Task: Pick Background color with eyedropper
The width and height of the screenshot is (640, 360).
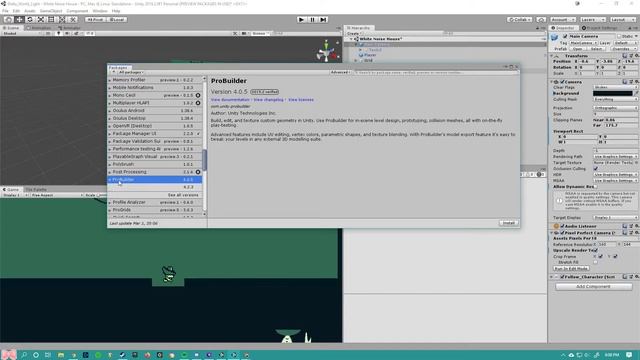Action: [636, 93]
